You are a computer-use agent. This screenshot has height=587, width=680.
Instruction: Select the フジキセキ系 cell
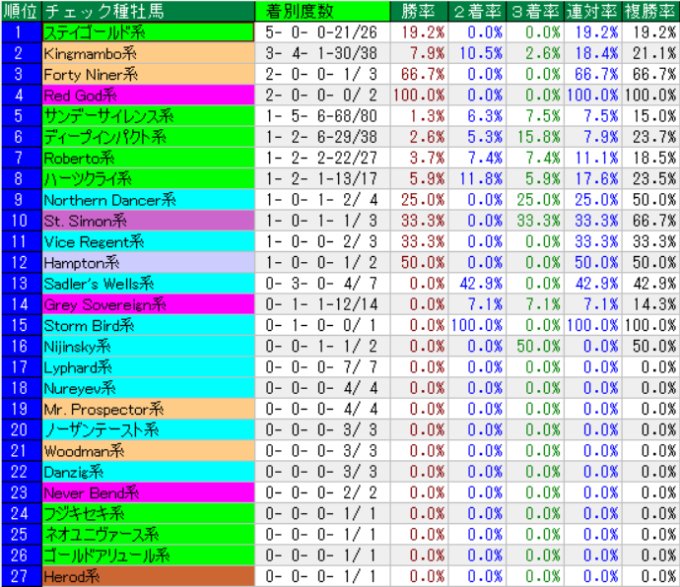[x=148, y=514]
